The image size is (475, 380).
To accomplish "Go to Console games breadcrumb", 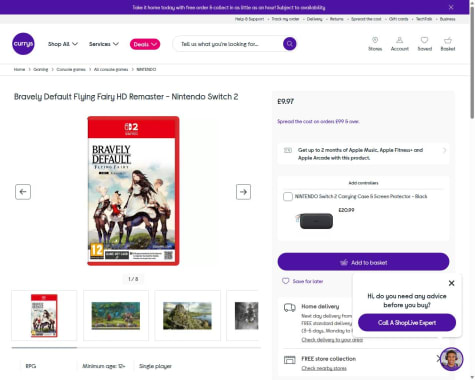I will (x=71, y=69).
